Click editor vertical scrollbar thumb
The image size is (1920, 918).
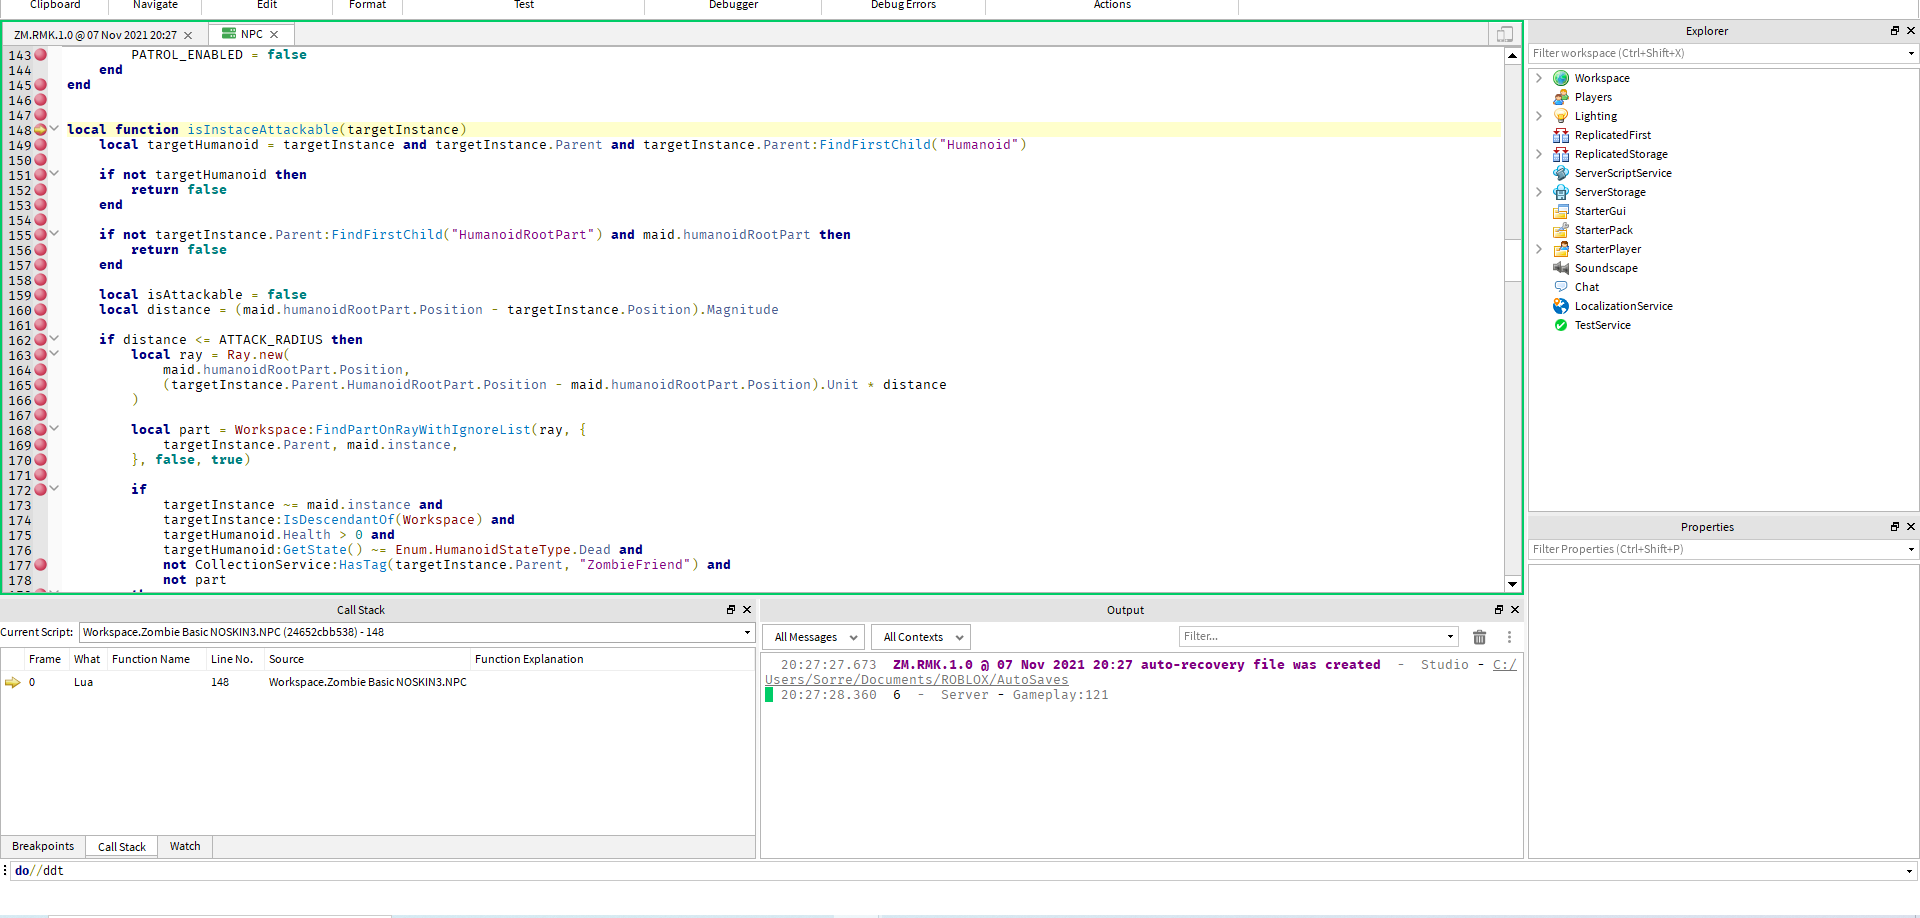pyautogui.click(x=1512, y=260)
